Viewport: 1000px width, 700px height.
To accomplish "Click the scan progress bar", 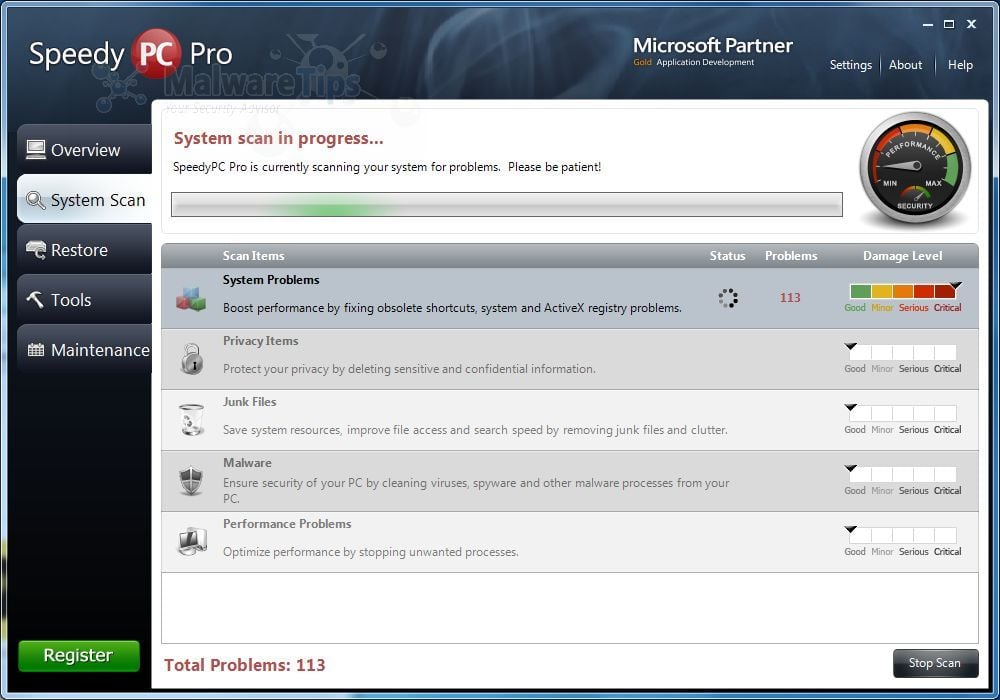I will point(507,205).
